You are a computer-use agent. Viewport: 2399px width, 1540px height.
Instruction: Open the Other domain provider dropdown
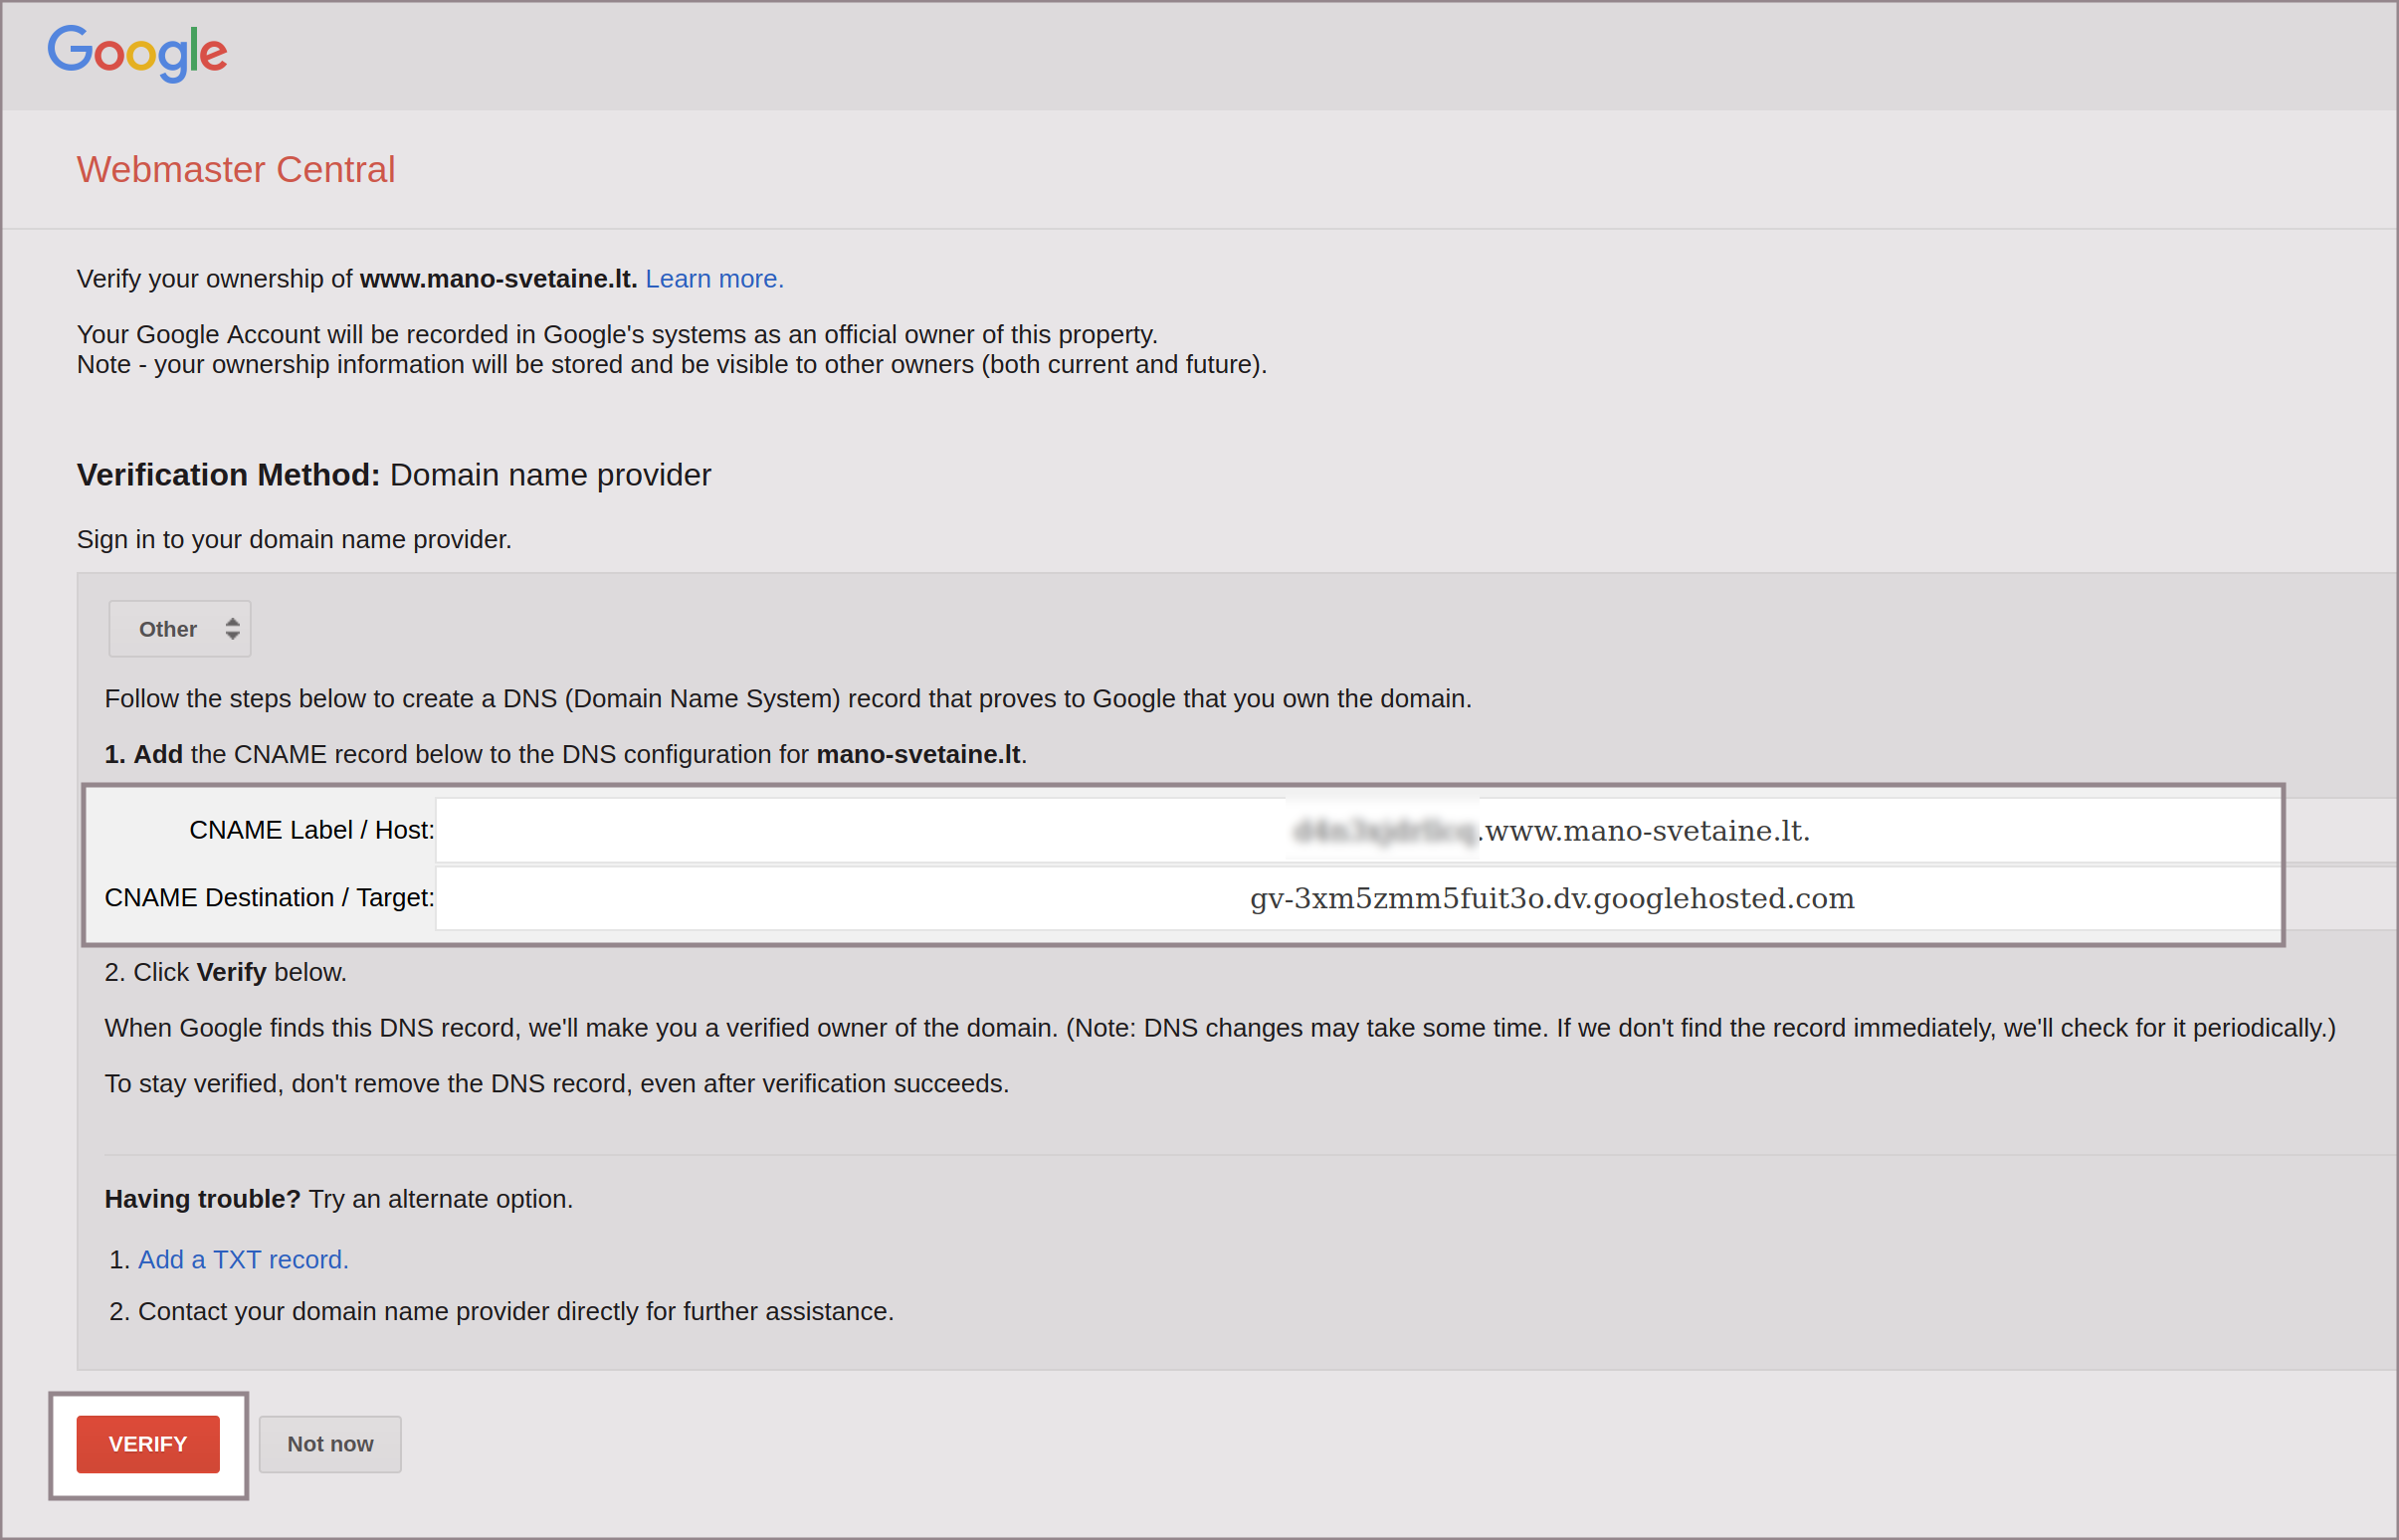pos(179,629)
